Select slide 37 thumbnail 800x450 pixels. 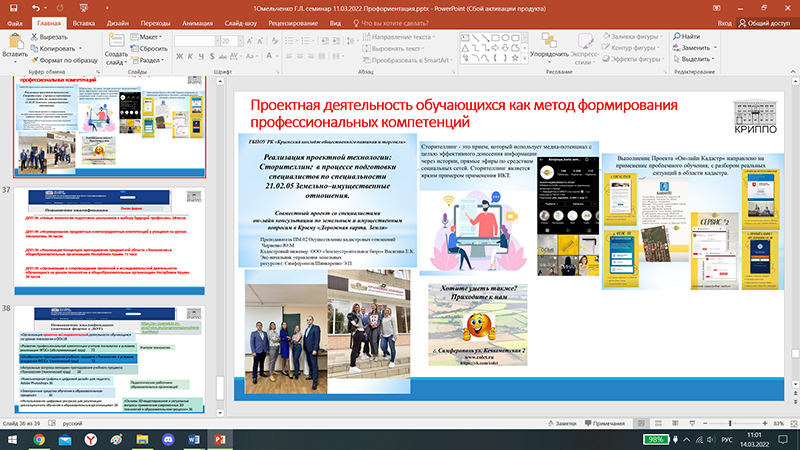(x=109, y=241)
